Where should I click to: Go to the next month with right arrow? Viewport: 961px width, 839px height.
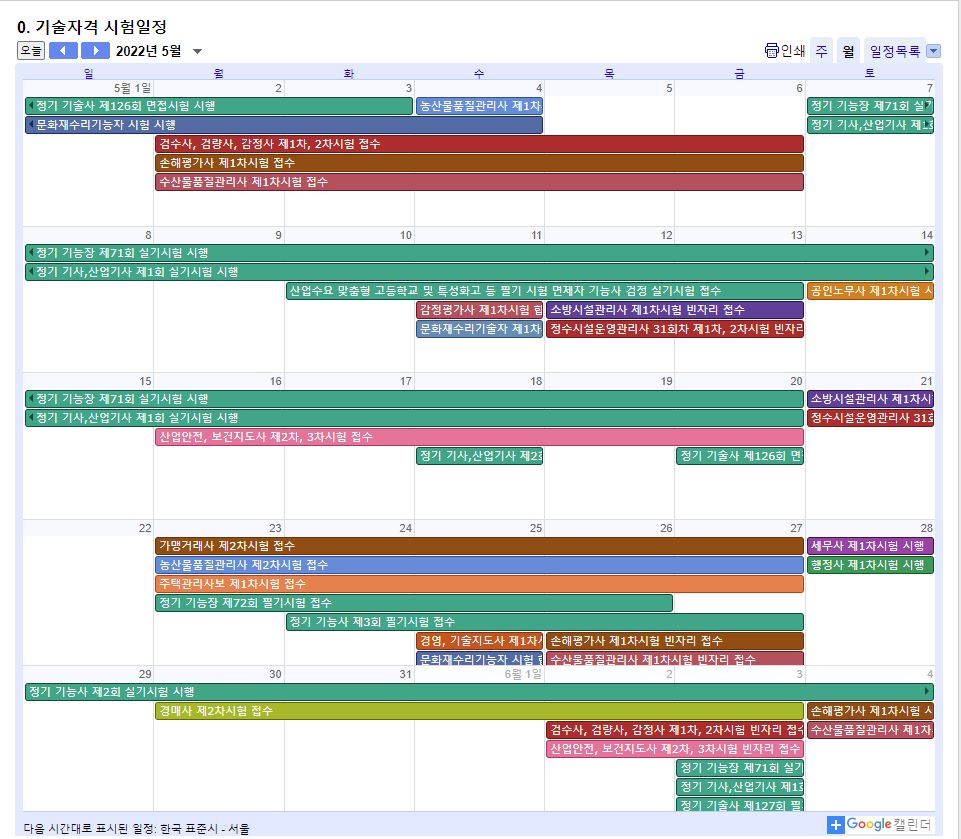coord(95,51)
